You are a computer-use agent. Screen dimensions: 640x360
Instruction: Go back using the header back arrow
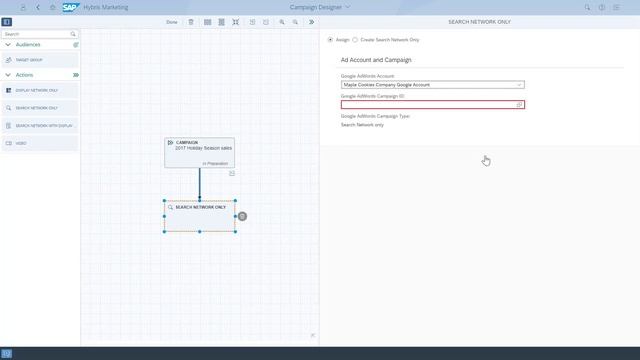click(x=38, y=7)
